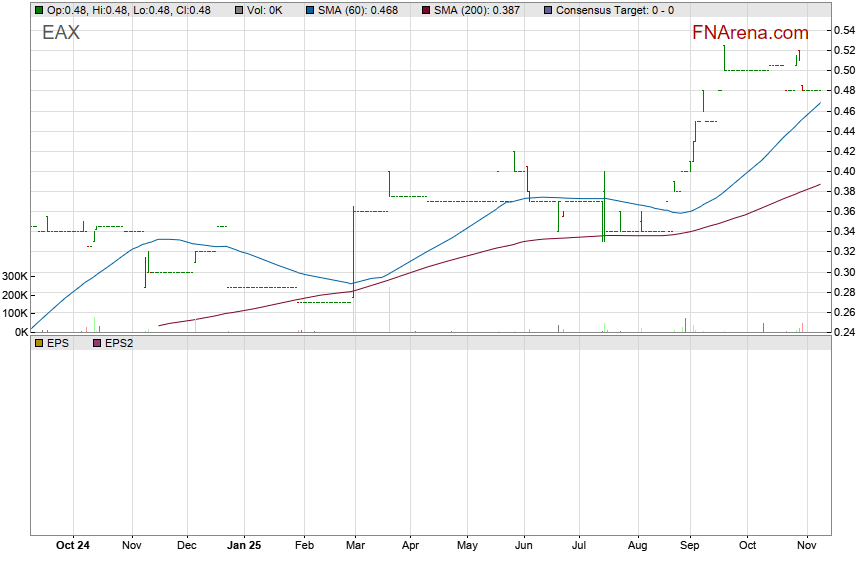Image resolution: width=859 pixels, height=566 pixels.
Task: Click the Jan 25 date axis label
Action: pyautogui.click(x=244, y=546)
